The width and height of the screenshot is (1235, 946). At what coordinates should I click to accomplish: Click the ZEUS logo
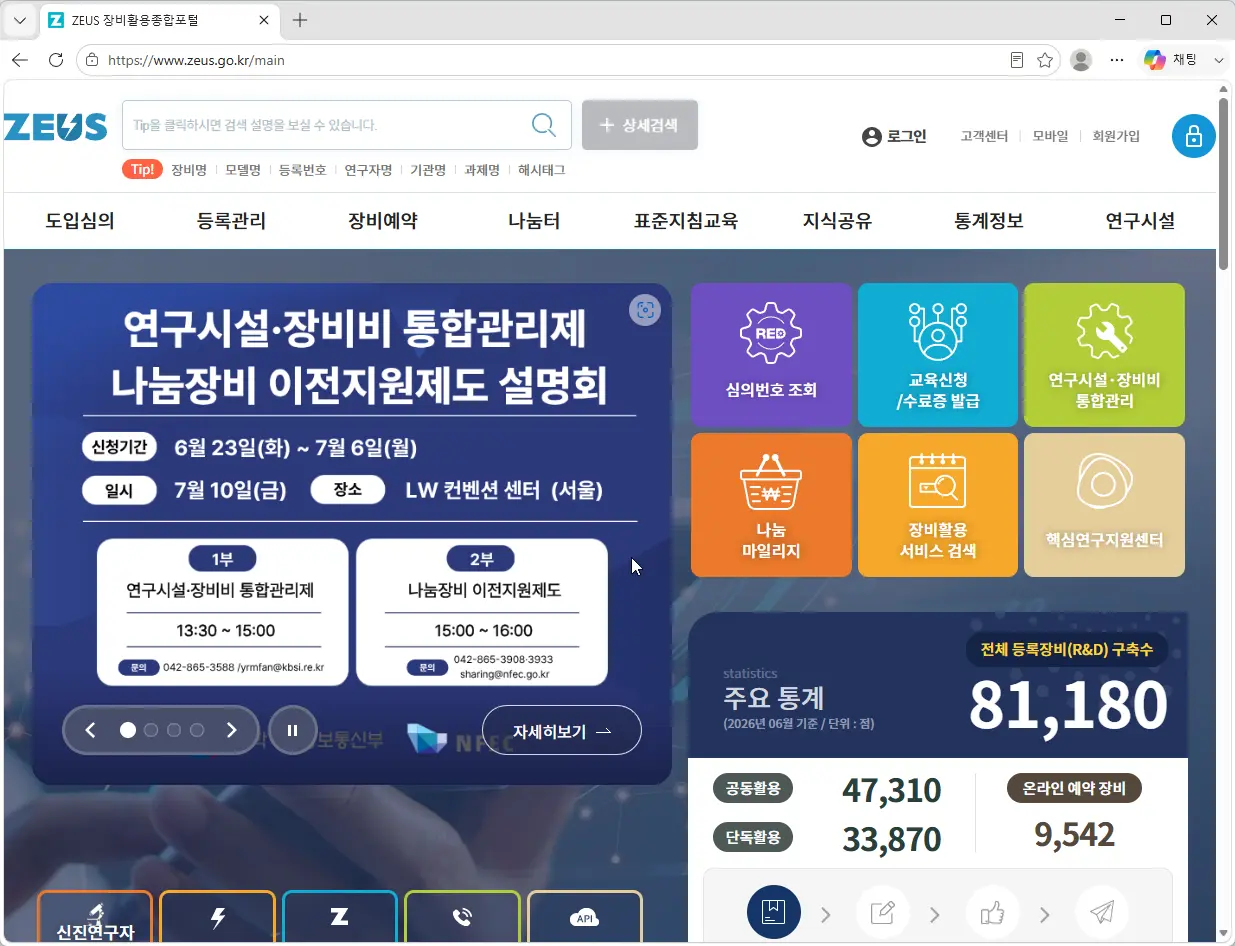click(55, 126)
